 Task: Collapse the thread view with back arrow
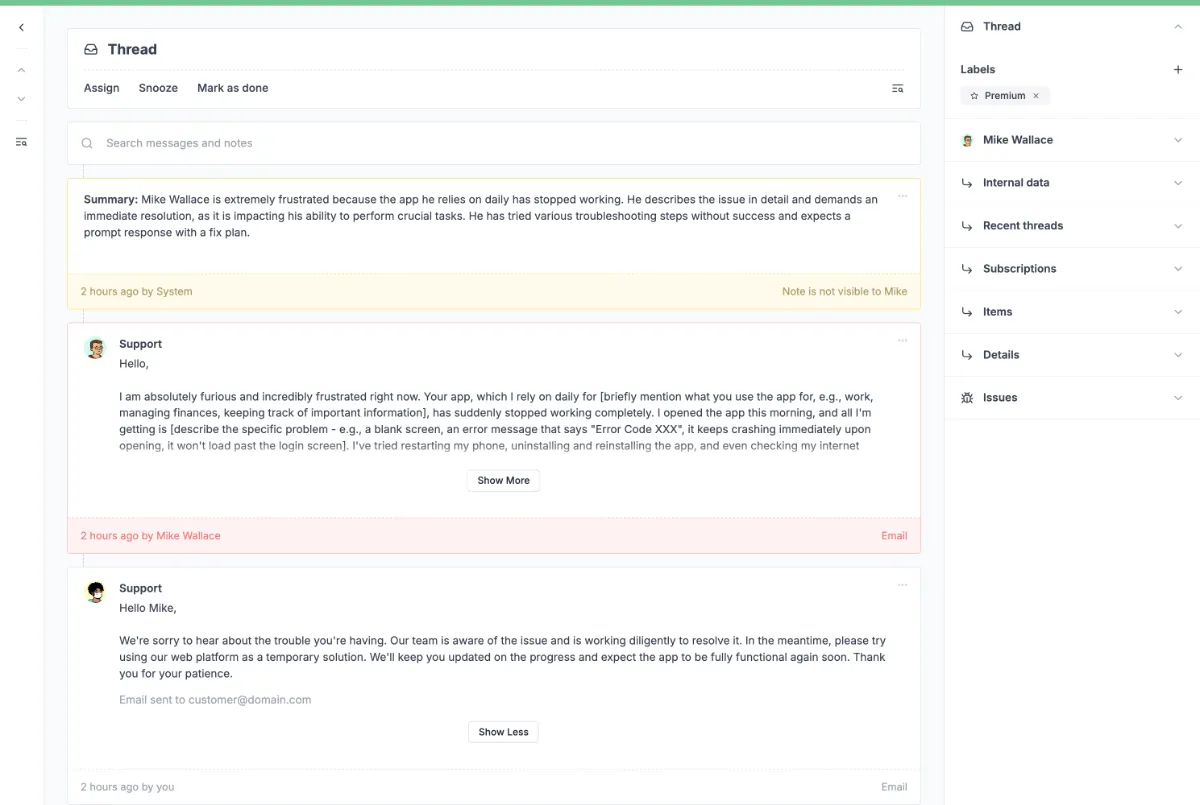click(x=21, y=27)
